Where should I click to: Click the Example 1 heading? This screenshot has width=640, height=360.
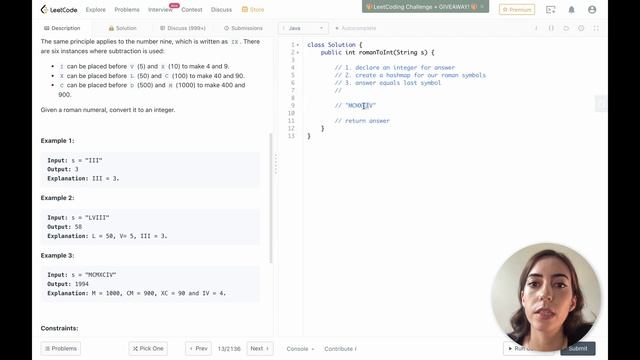tap(58, 141)
